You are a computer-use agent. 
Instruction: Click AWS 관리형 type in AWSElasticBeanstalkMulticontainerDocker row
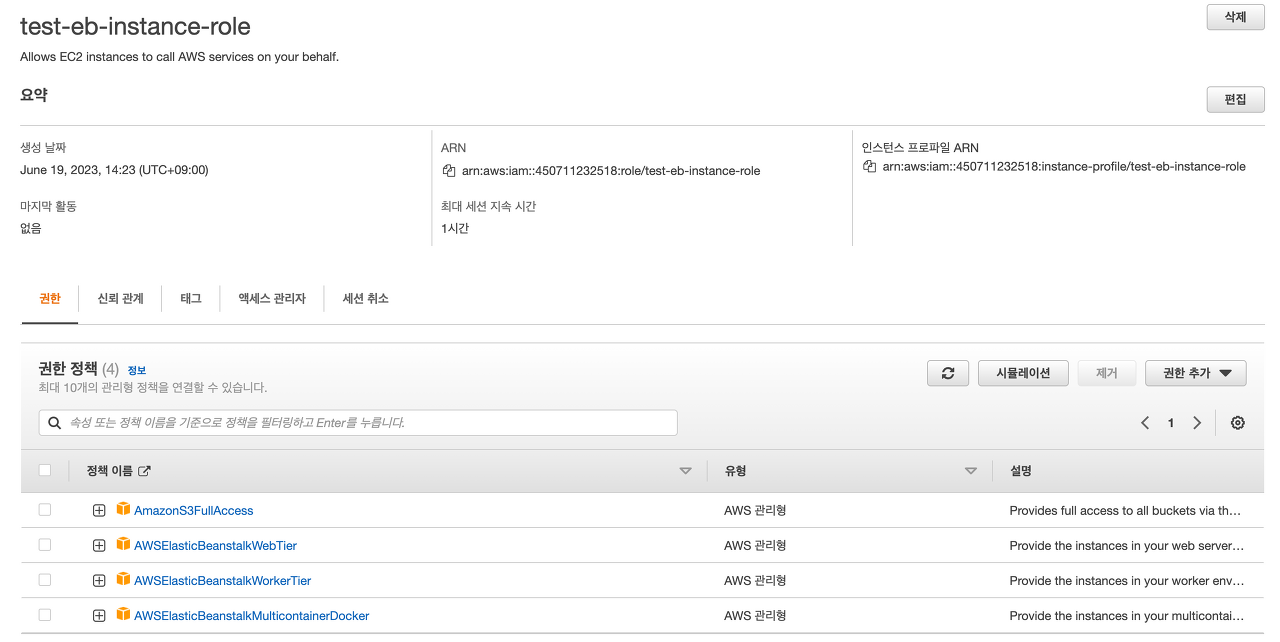pyautogui.click(x=755, y=615)
